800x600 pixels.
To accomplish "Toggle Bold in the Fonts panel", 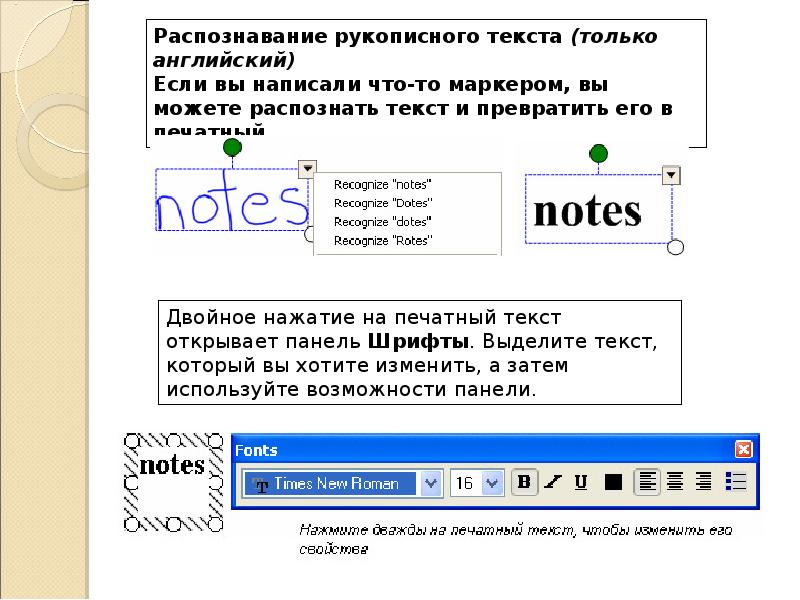I will (x=524, y=483).
